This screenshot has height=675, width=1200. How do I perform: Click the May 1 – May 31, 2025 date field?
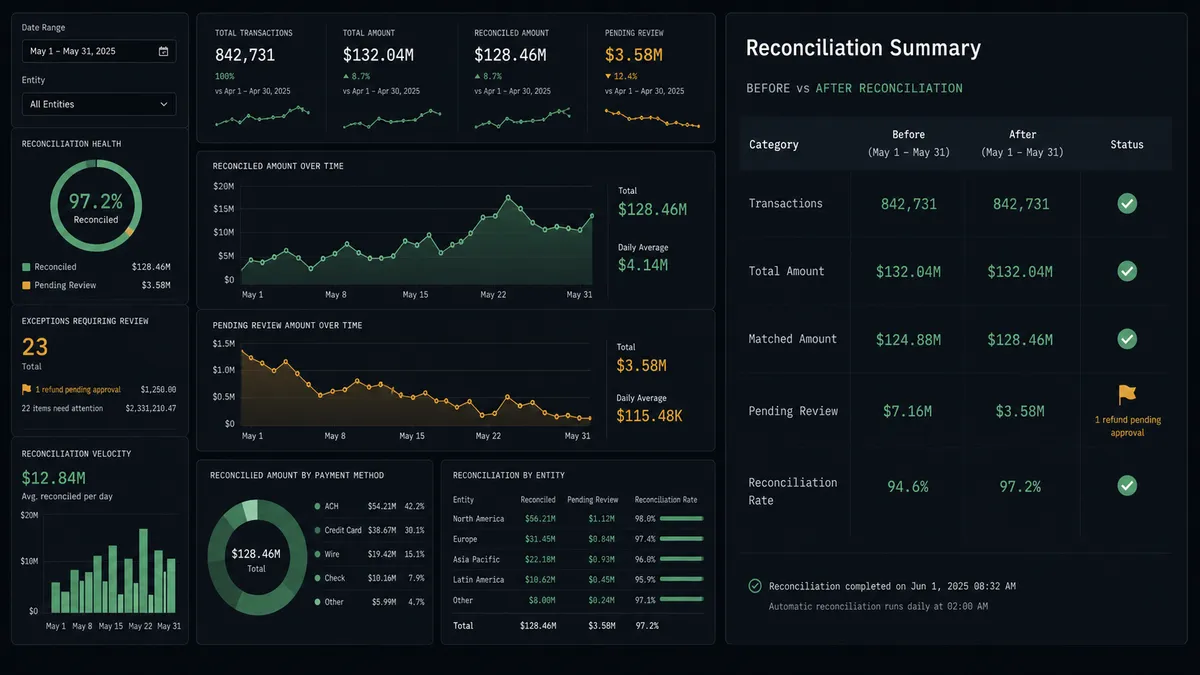99,51
